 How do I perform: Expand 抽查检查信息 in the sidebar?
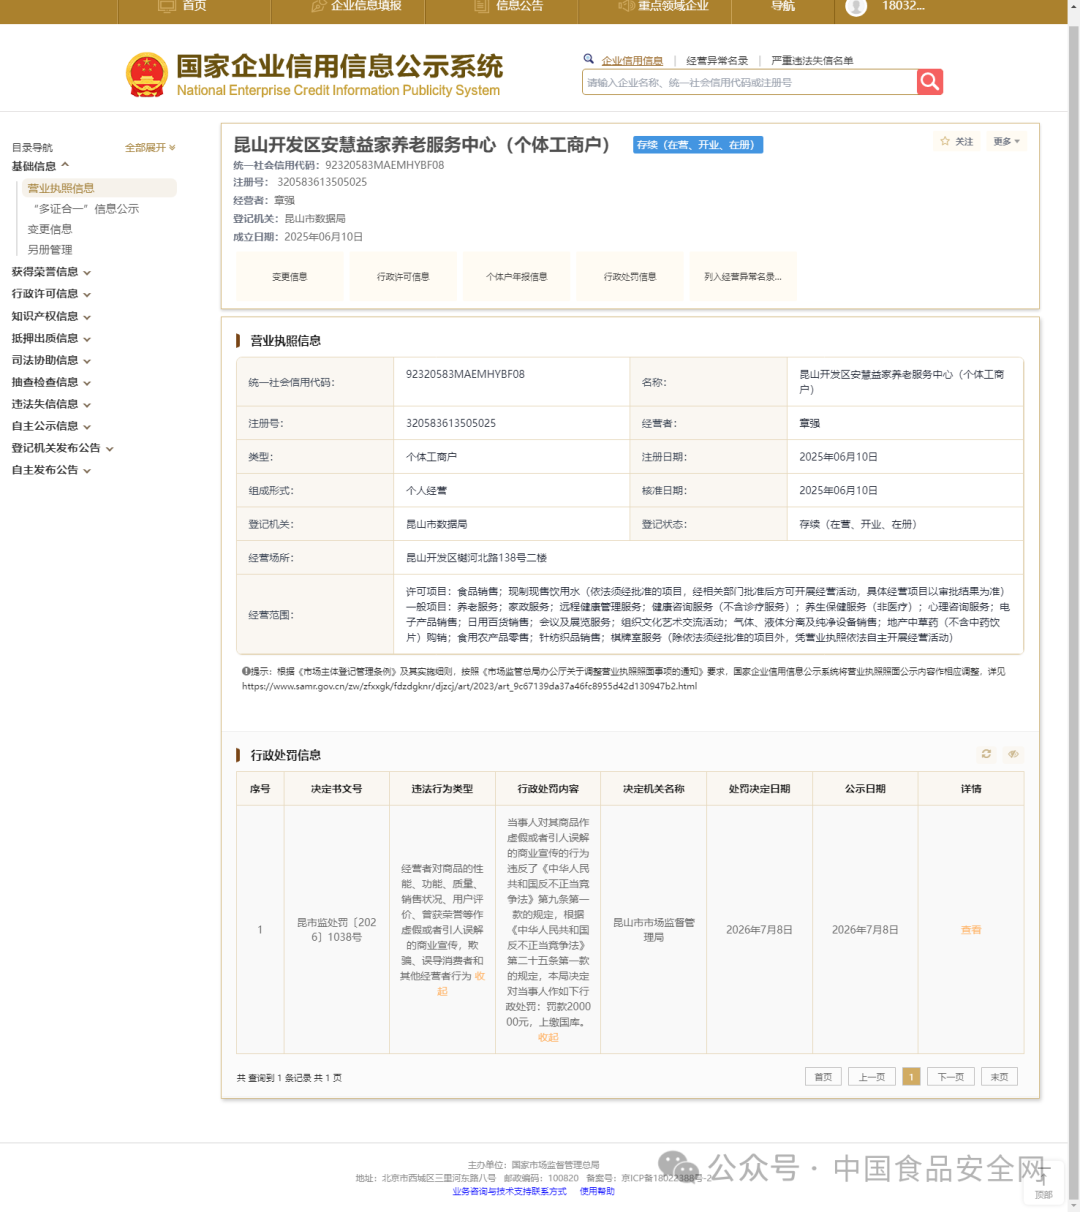click(51, 382)
